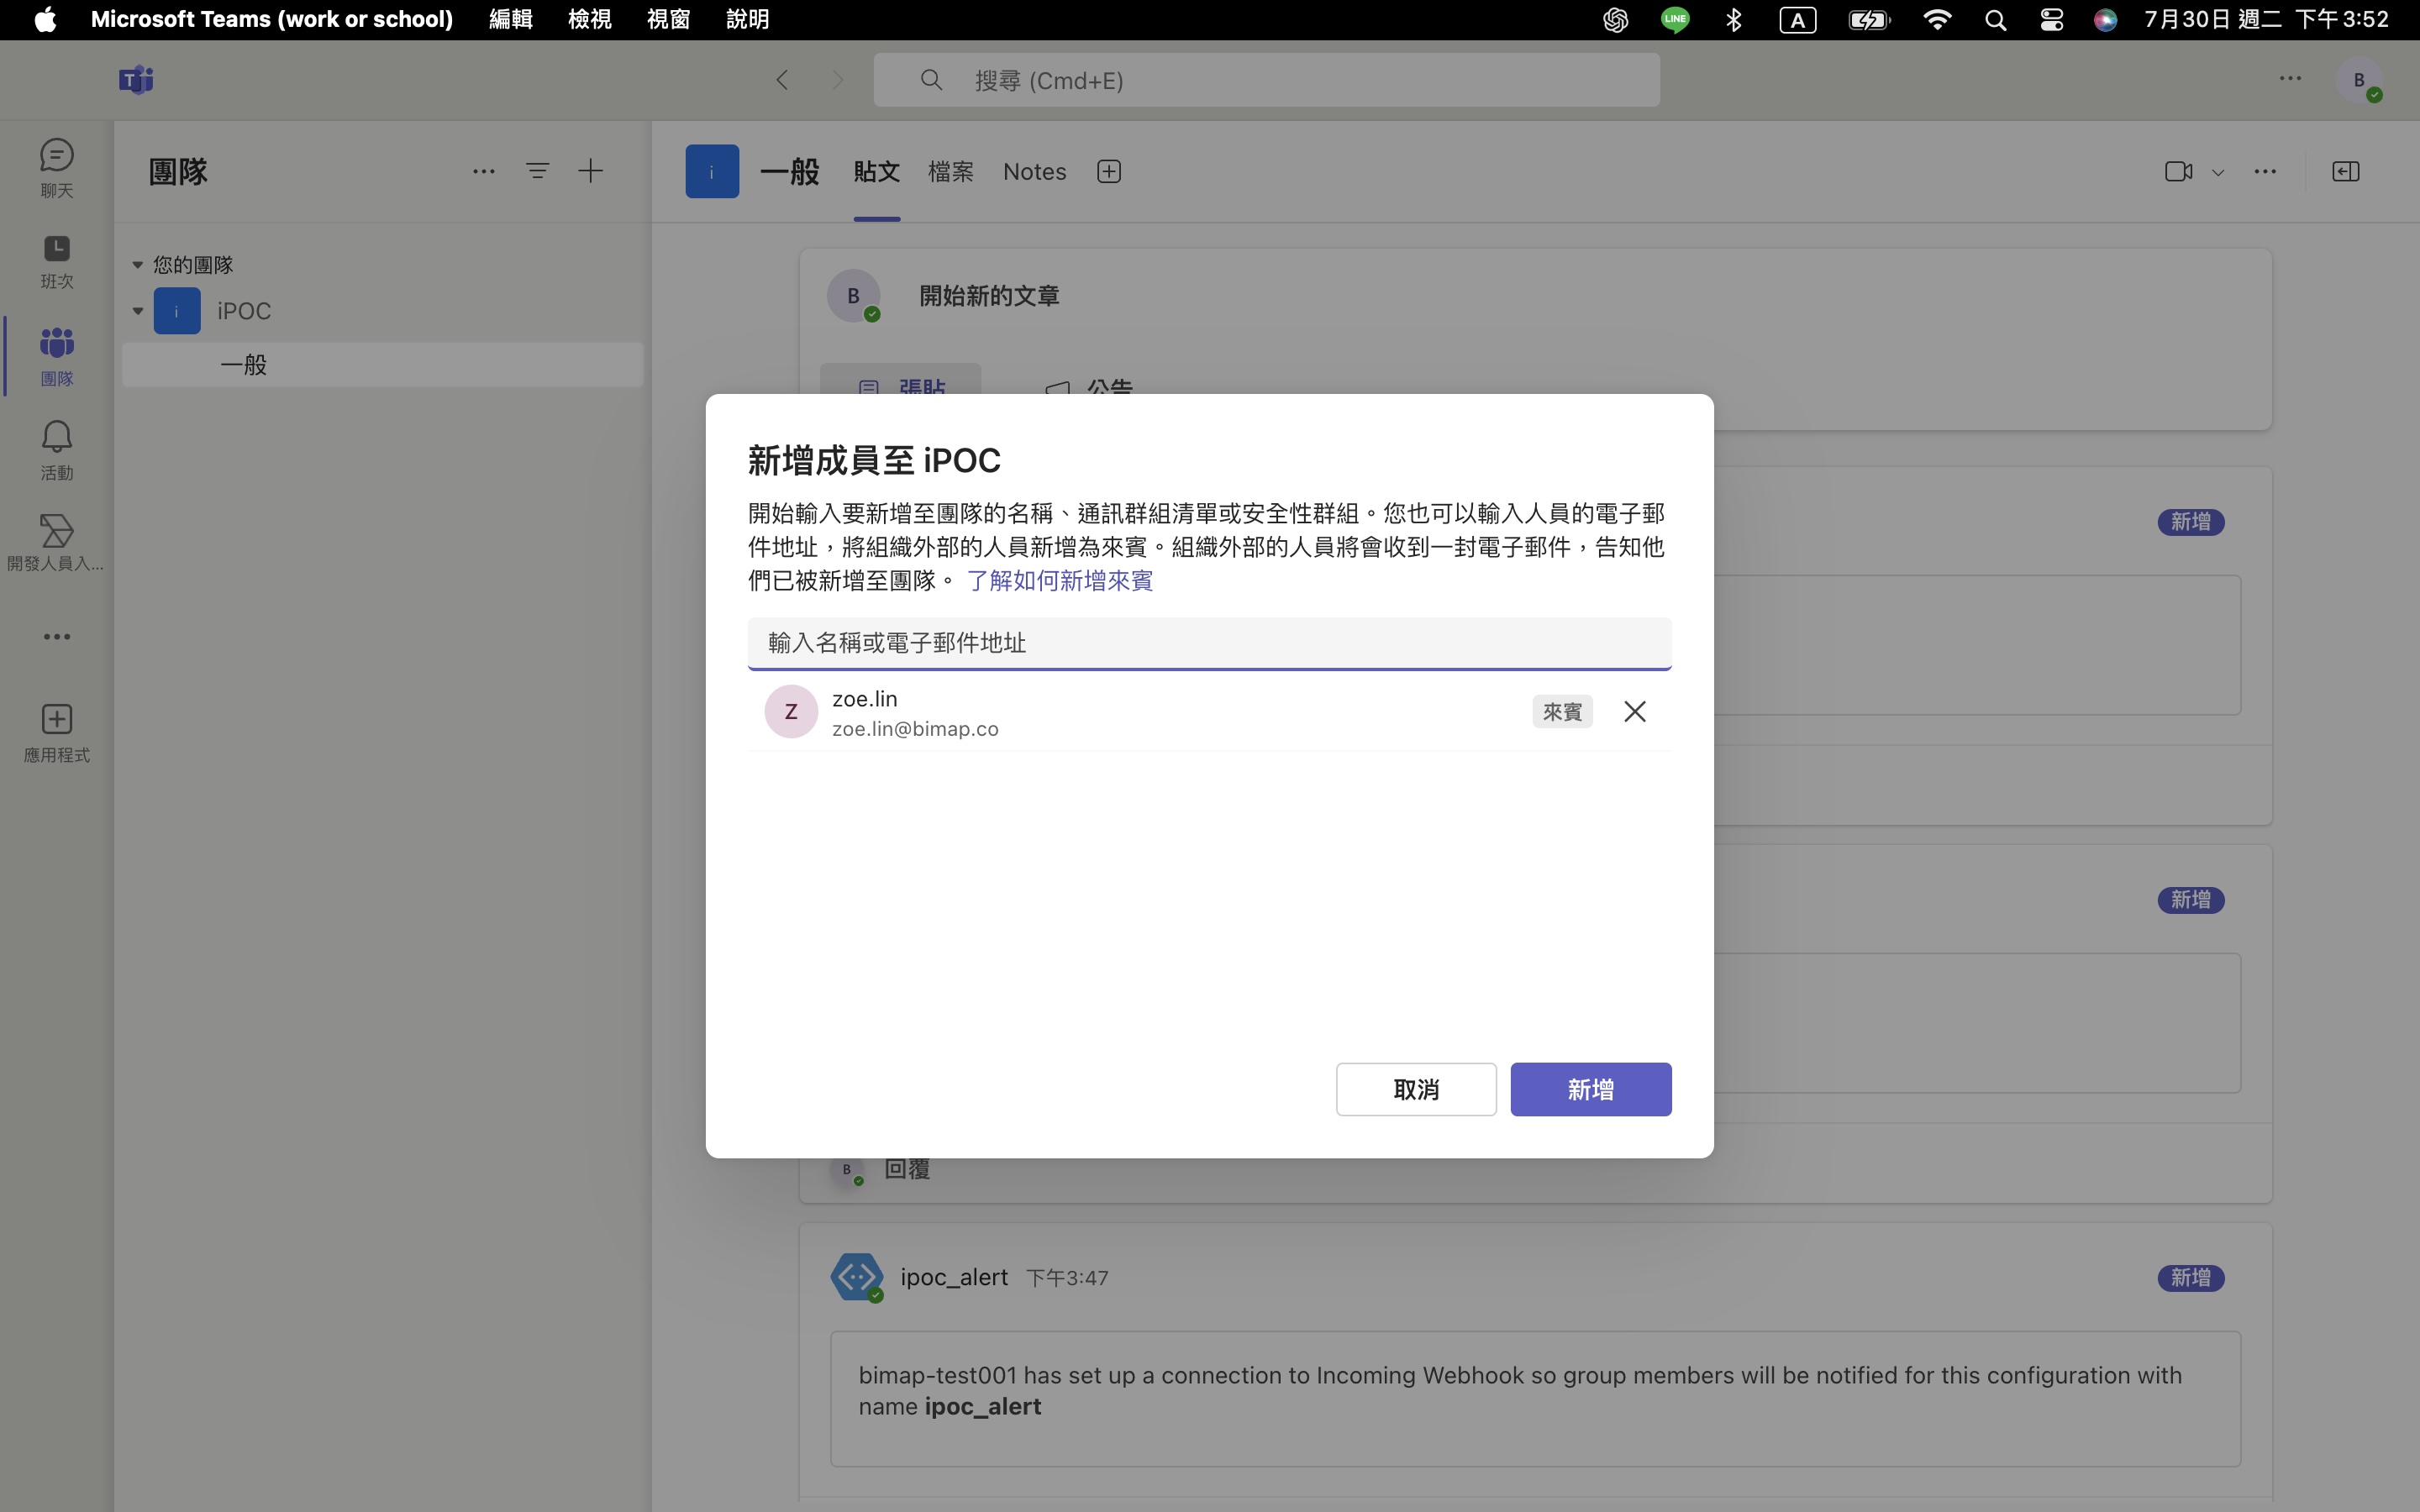The width and height of the screenshot is (2420, 1512).
Task: Open the 了解如何新增來賓 link
Action: 1060,581
